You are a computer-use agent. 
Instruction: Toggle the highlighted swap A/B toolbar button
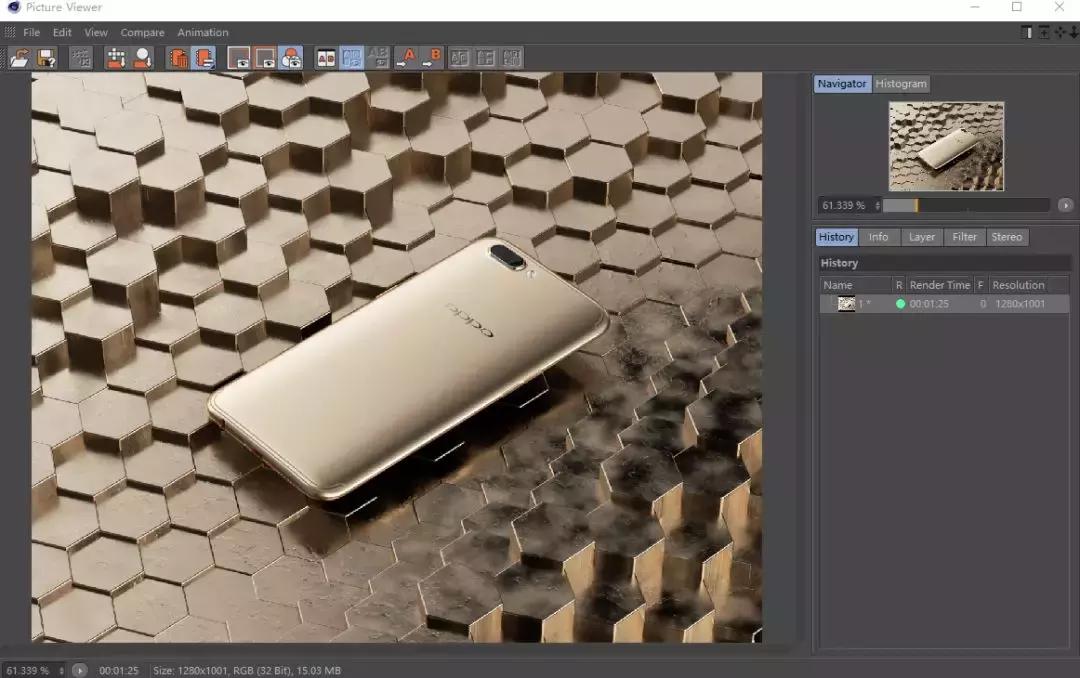(352, 58)
